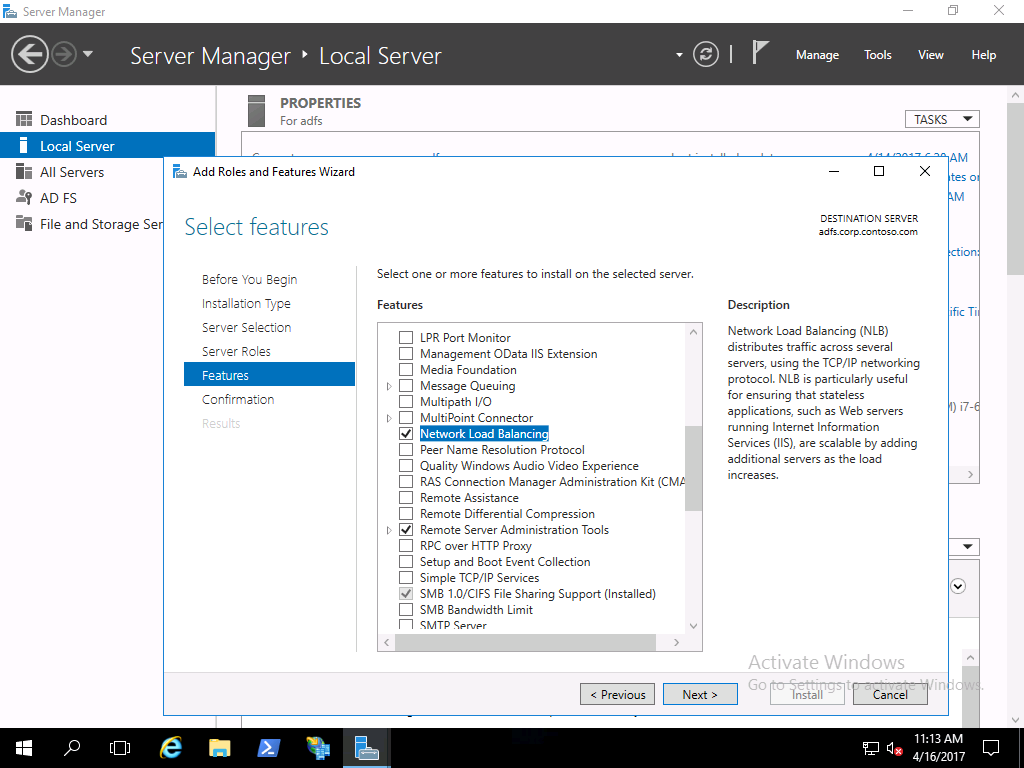Click the refresh icon in header

tap(706, 55)
